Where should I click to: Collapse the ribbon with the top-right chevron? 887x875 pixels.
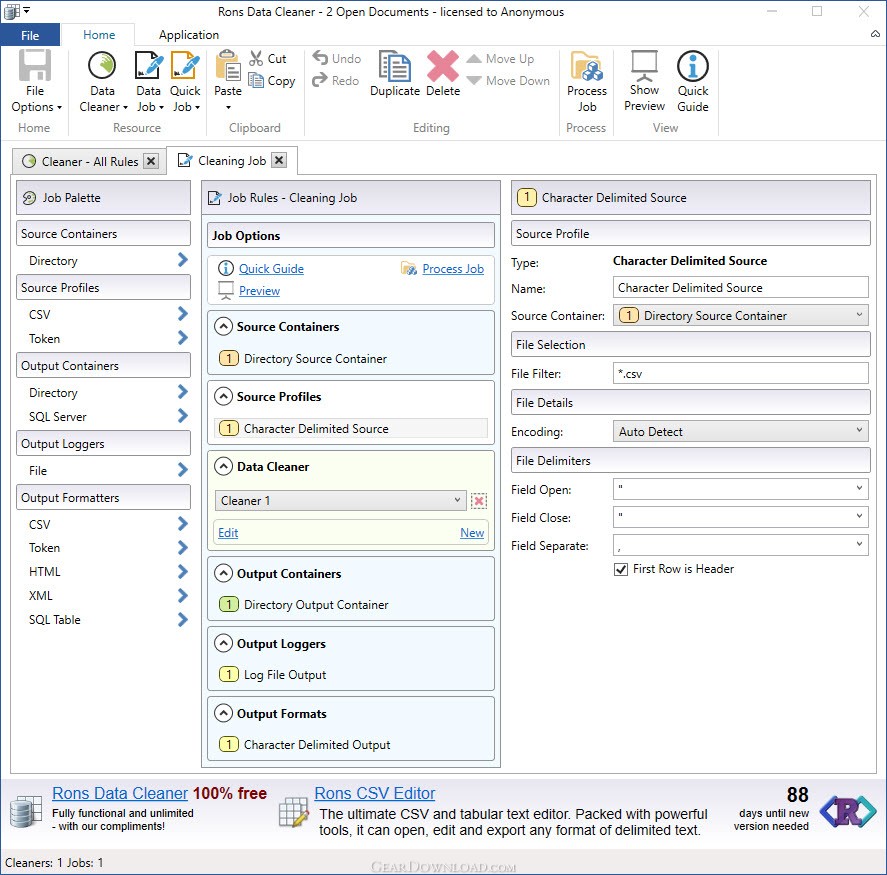point(875,35)
